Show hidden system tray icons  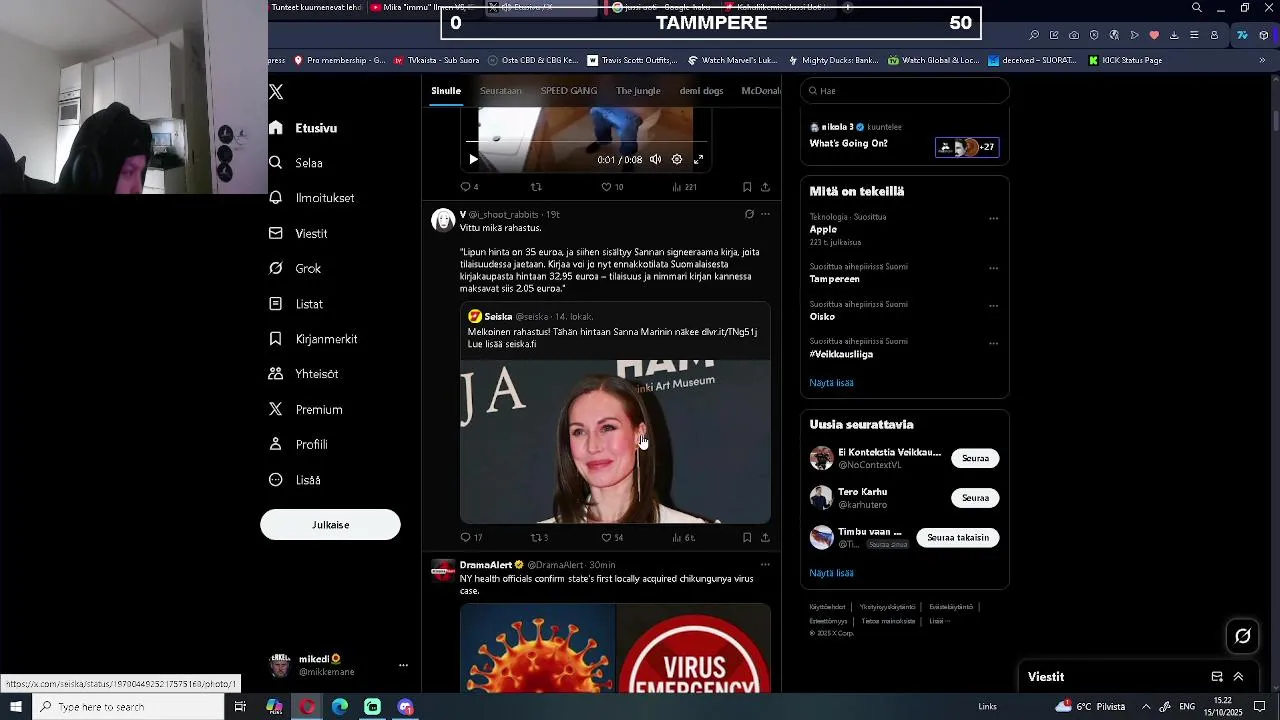point(1146,707)
